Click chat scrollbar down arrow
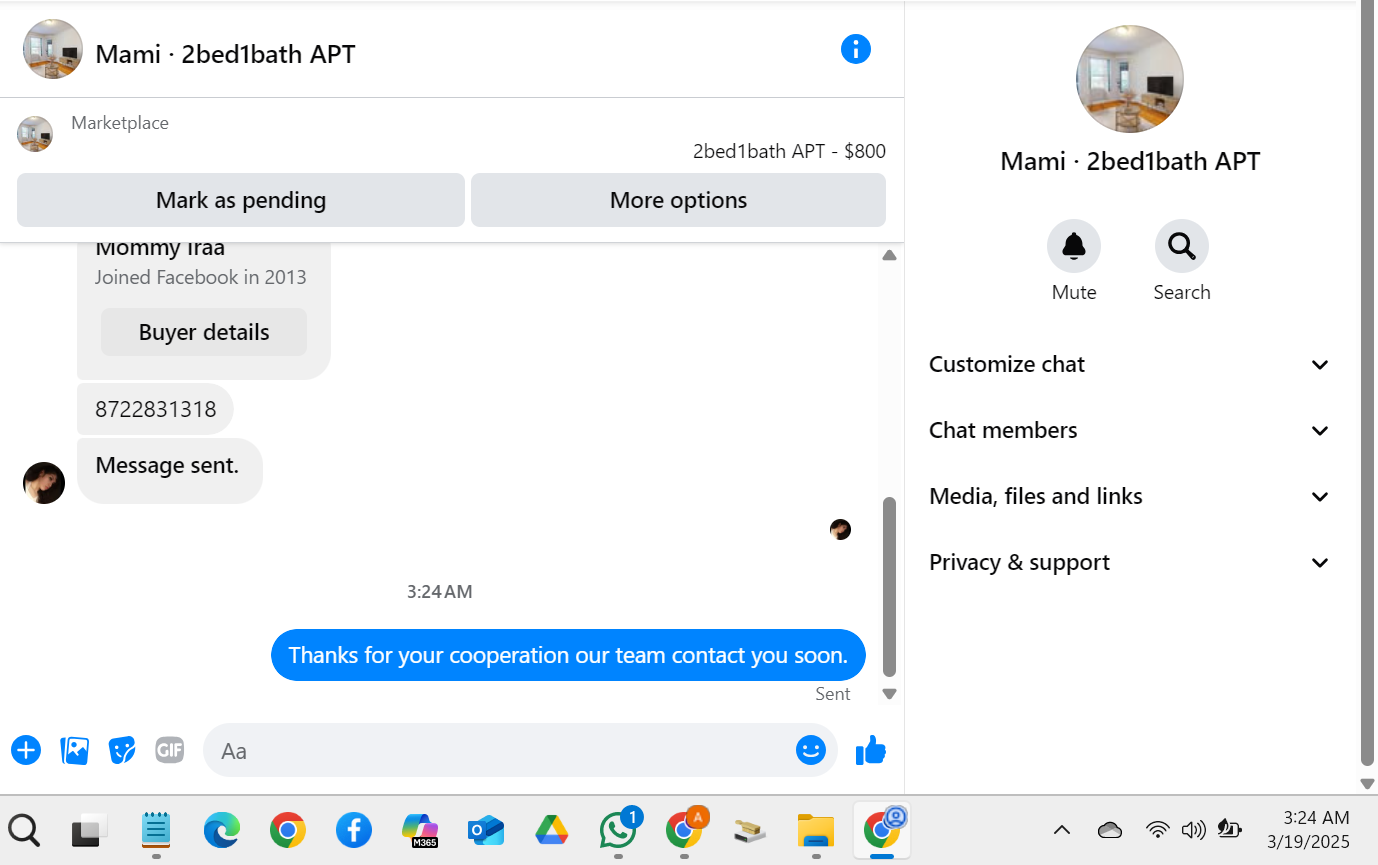 [889, 694]
